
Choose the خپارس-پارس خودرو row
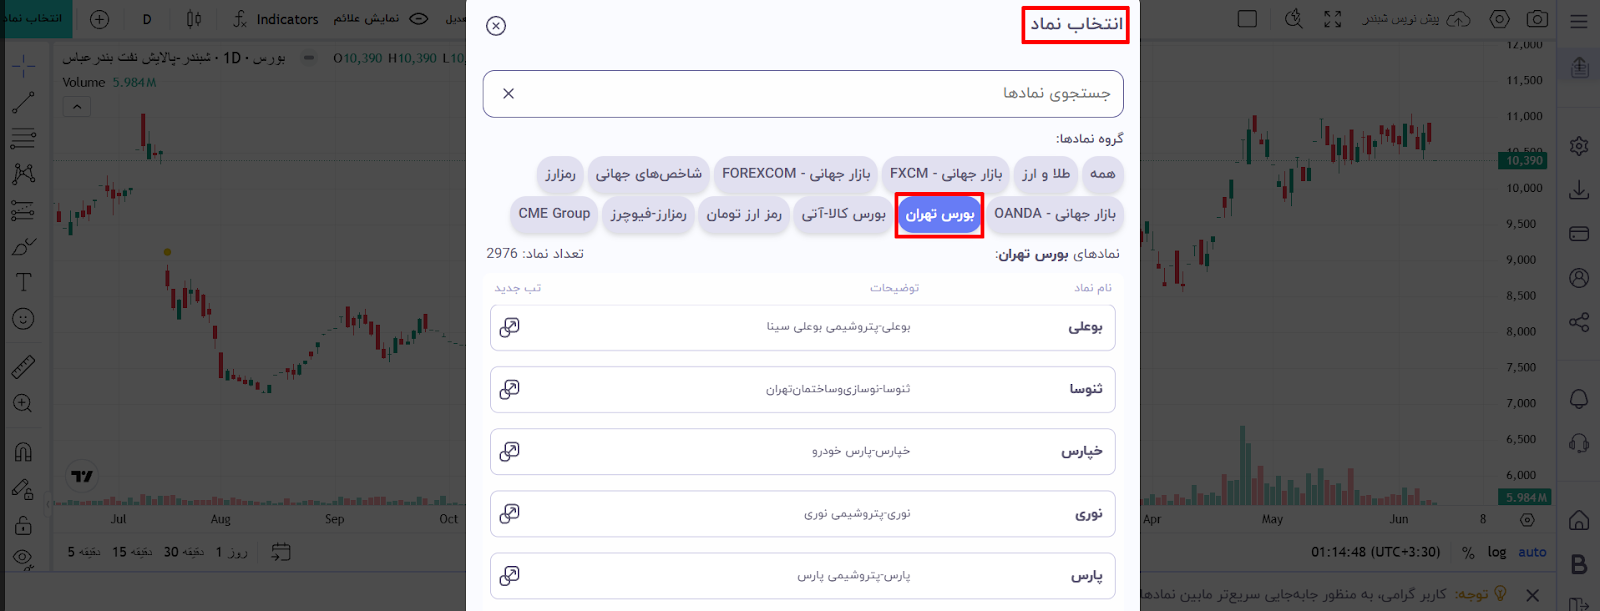pos(803,451)
